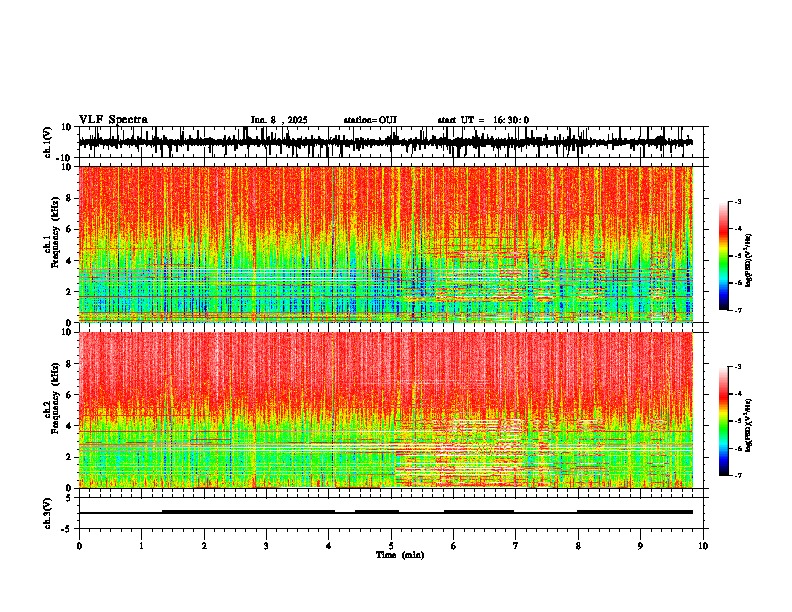Click the "-7" label on ch.2 color scale

click(738, 475)
